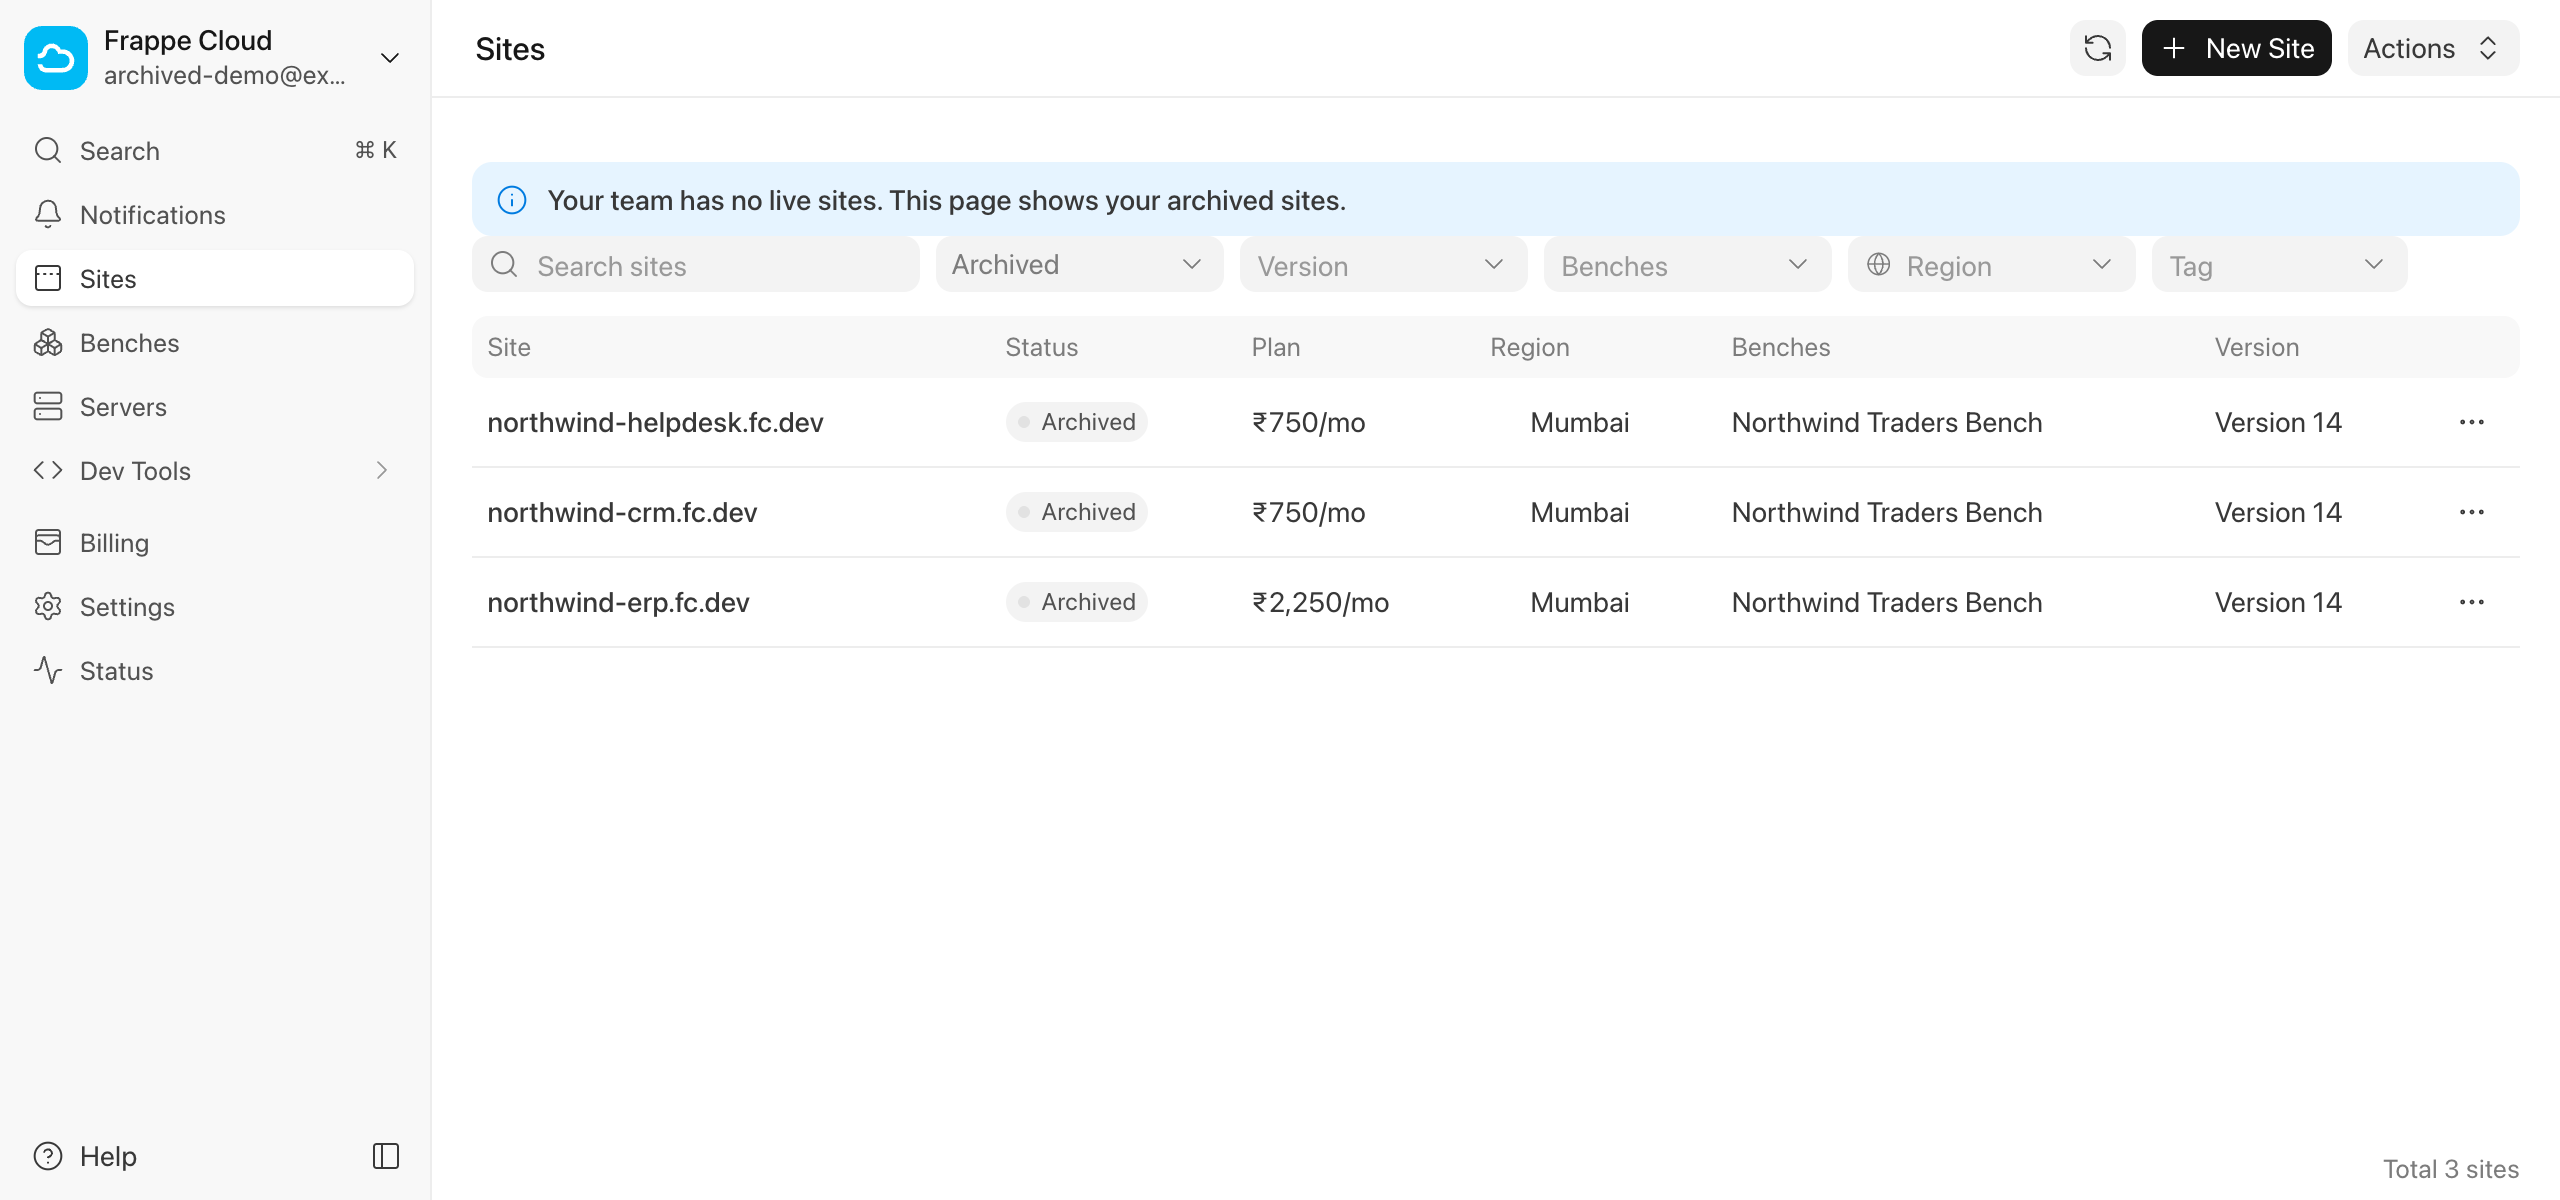
Task: Click the info icon in the banner
Action: 512,200
